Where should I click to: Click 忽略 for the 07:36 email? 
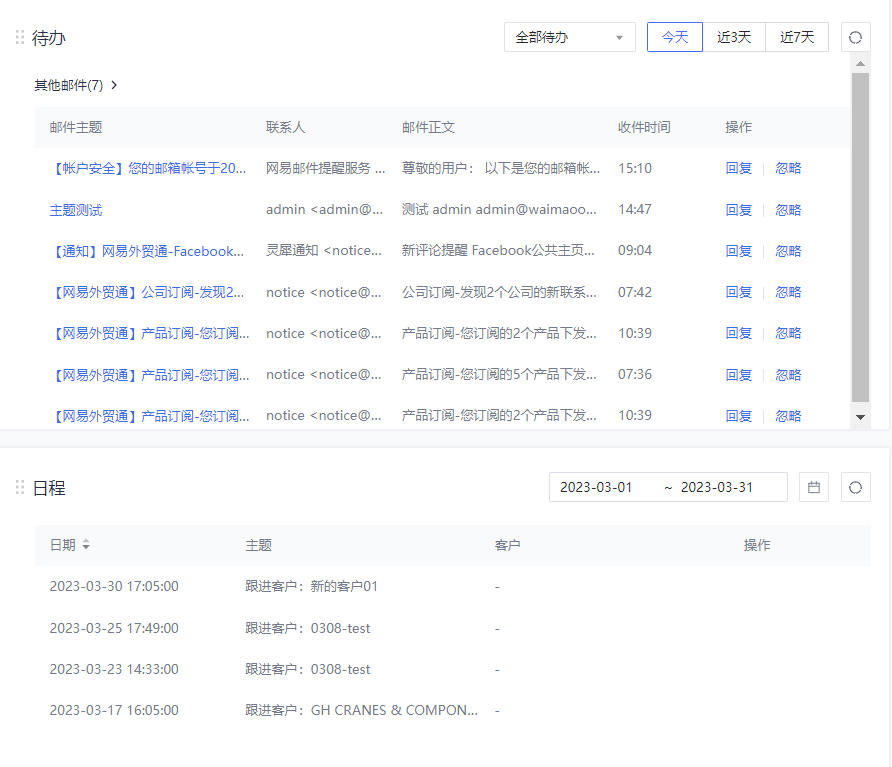[x=788, y=375]
